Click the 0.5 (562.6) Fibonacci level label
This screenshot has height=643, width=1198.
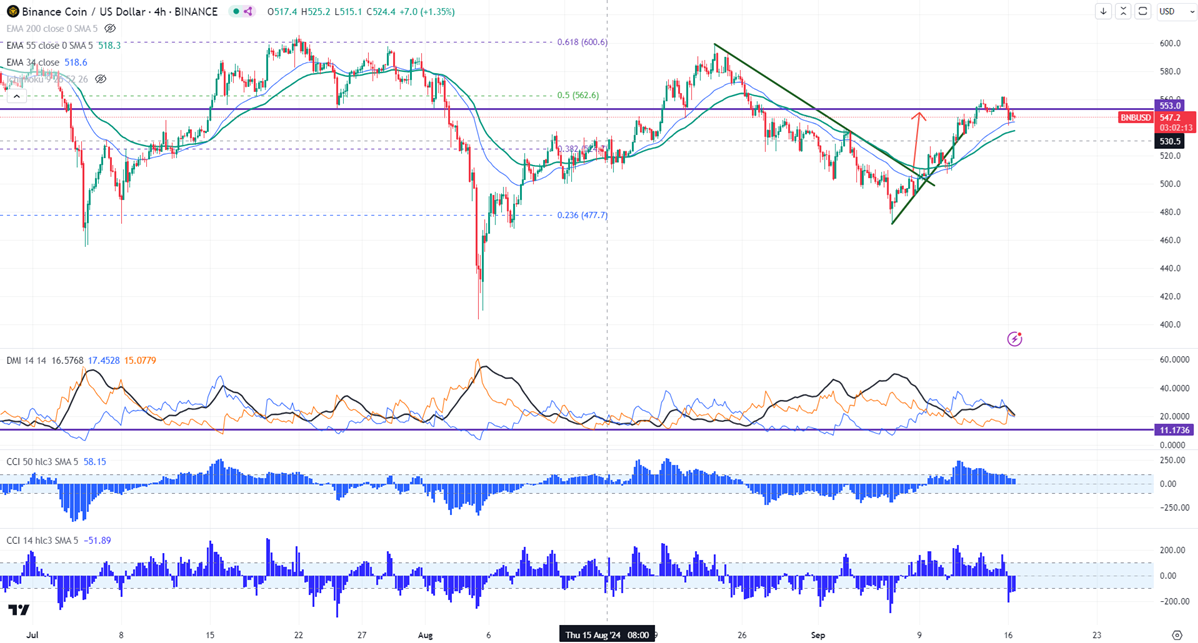coord(578,95)
